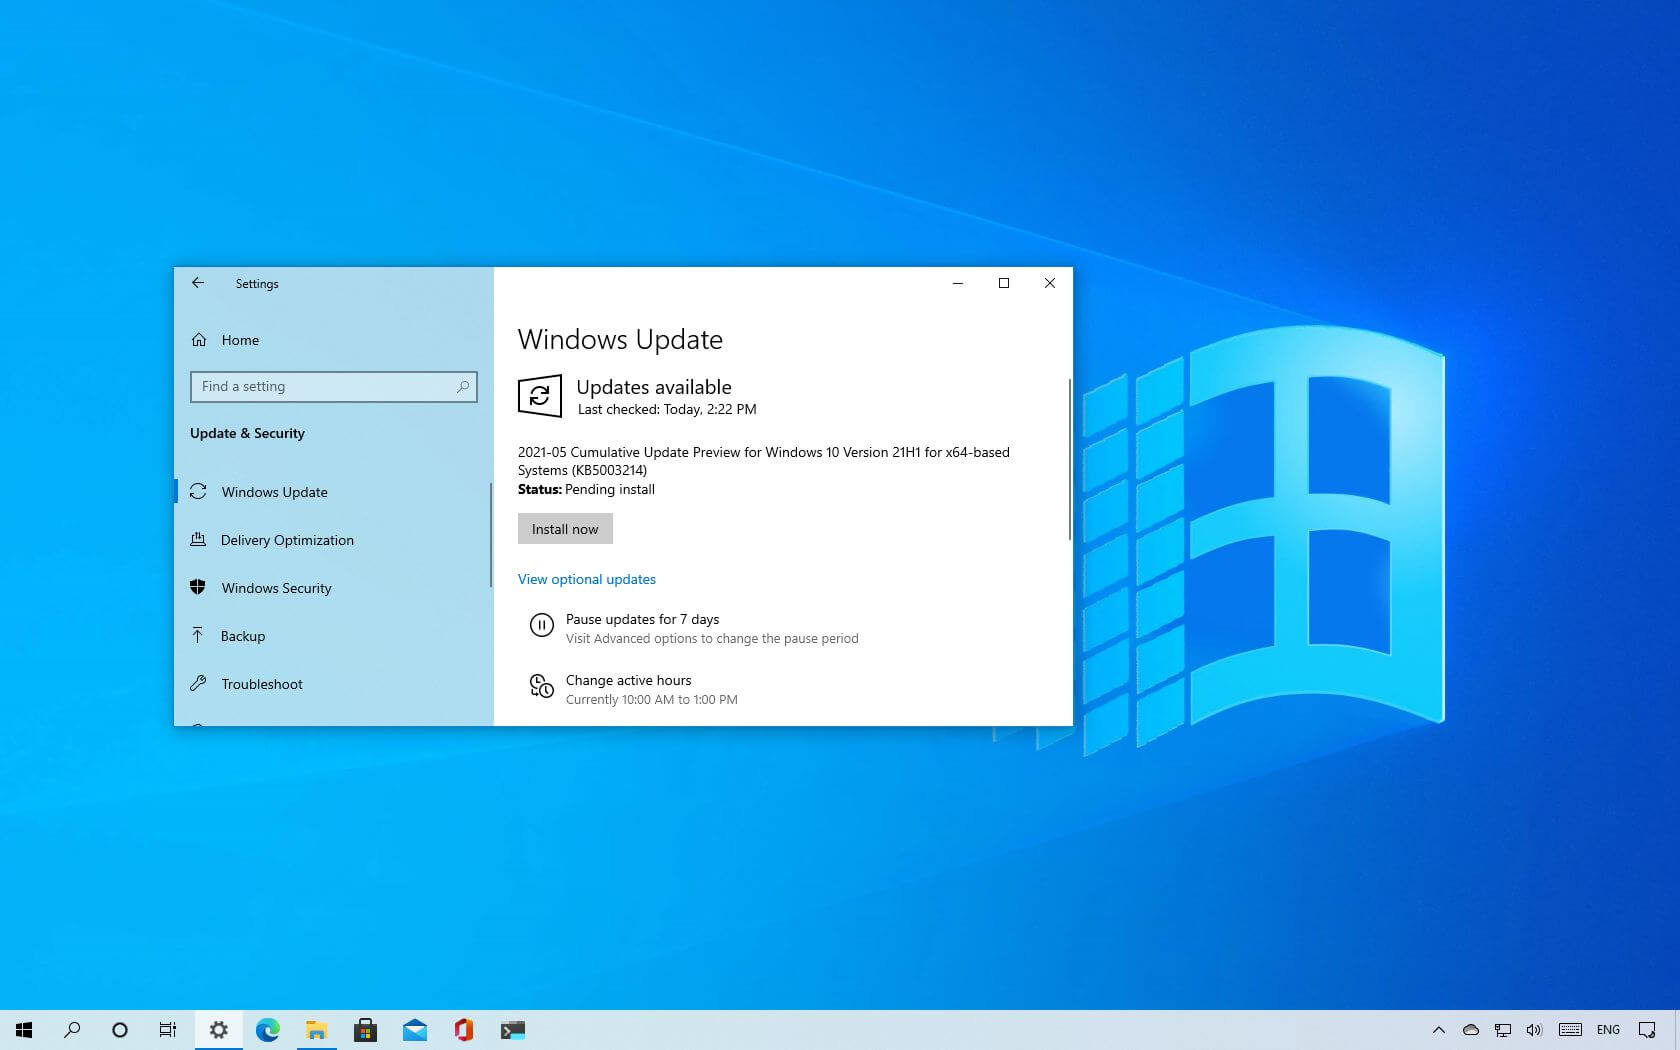The height and width of the screenshot is (1050, 1680).
Task: Open Delivery Optimization settings
Action: 287,540
